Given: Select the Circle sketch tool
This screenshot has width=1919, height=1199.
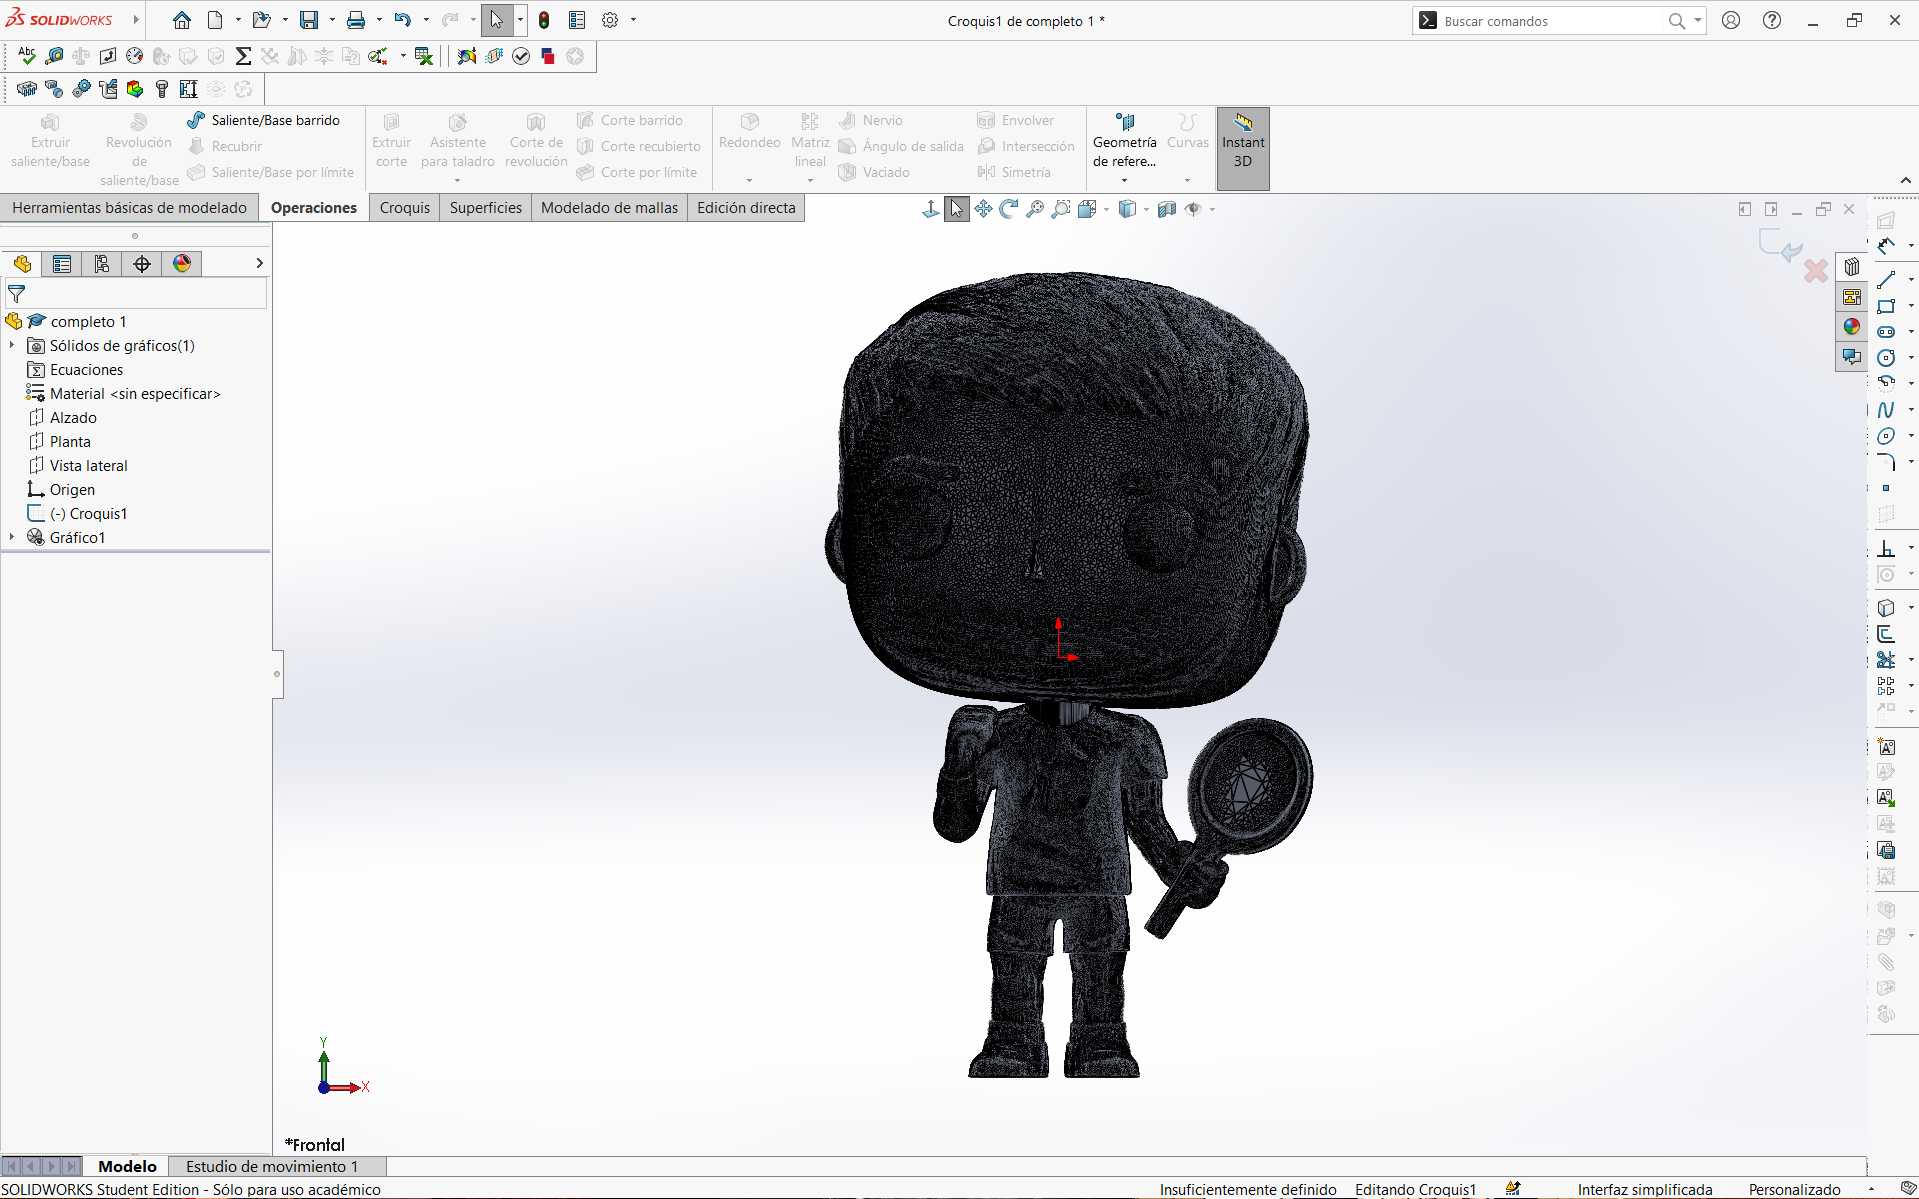Looking at the screenshot, I should click(x=1886, y=357).
